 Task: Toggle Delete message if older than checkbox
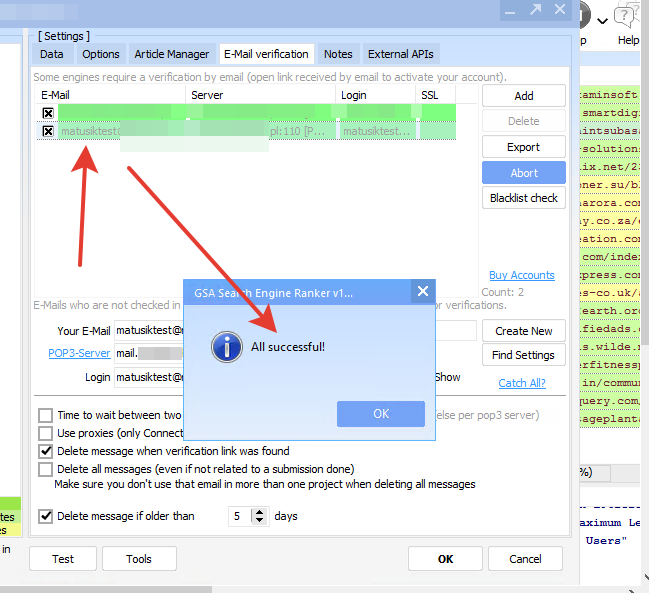click(x=46, y=516)
